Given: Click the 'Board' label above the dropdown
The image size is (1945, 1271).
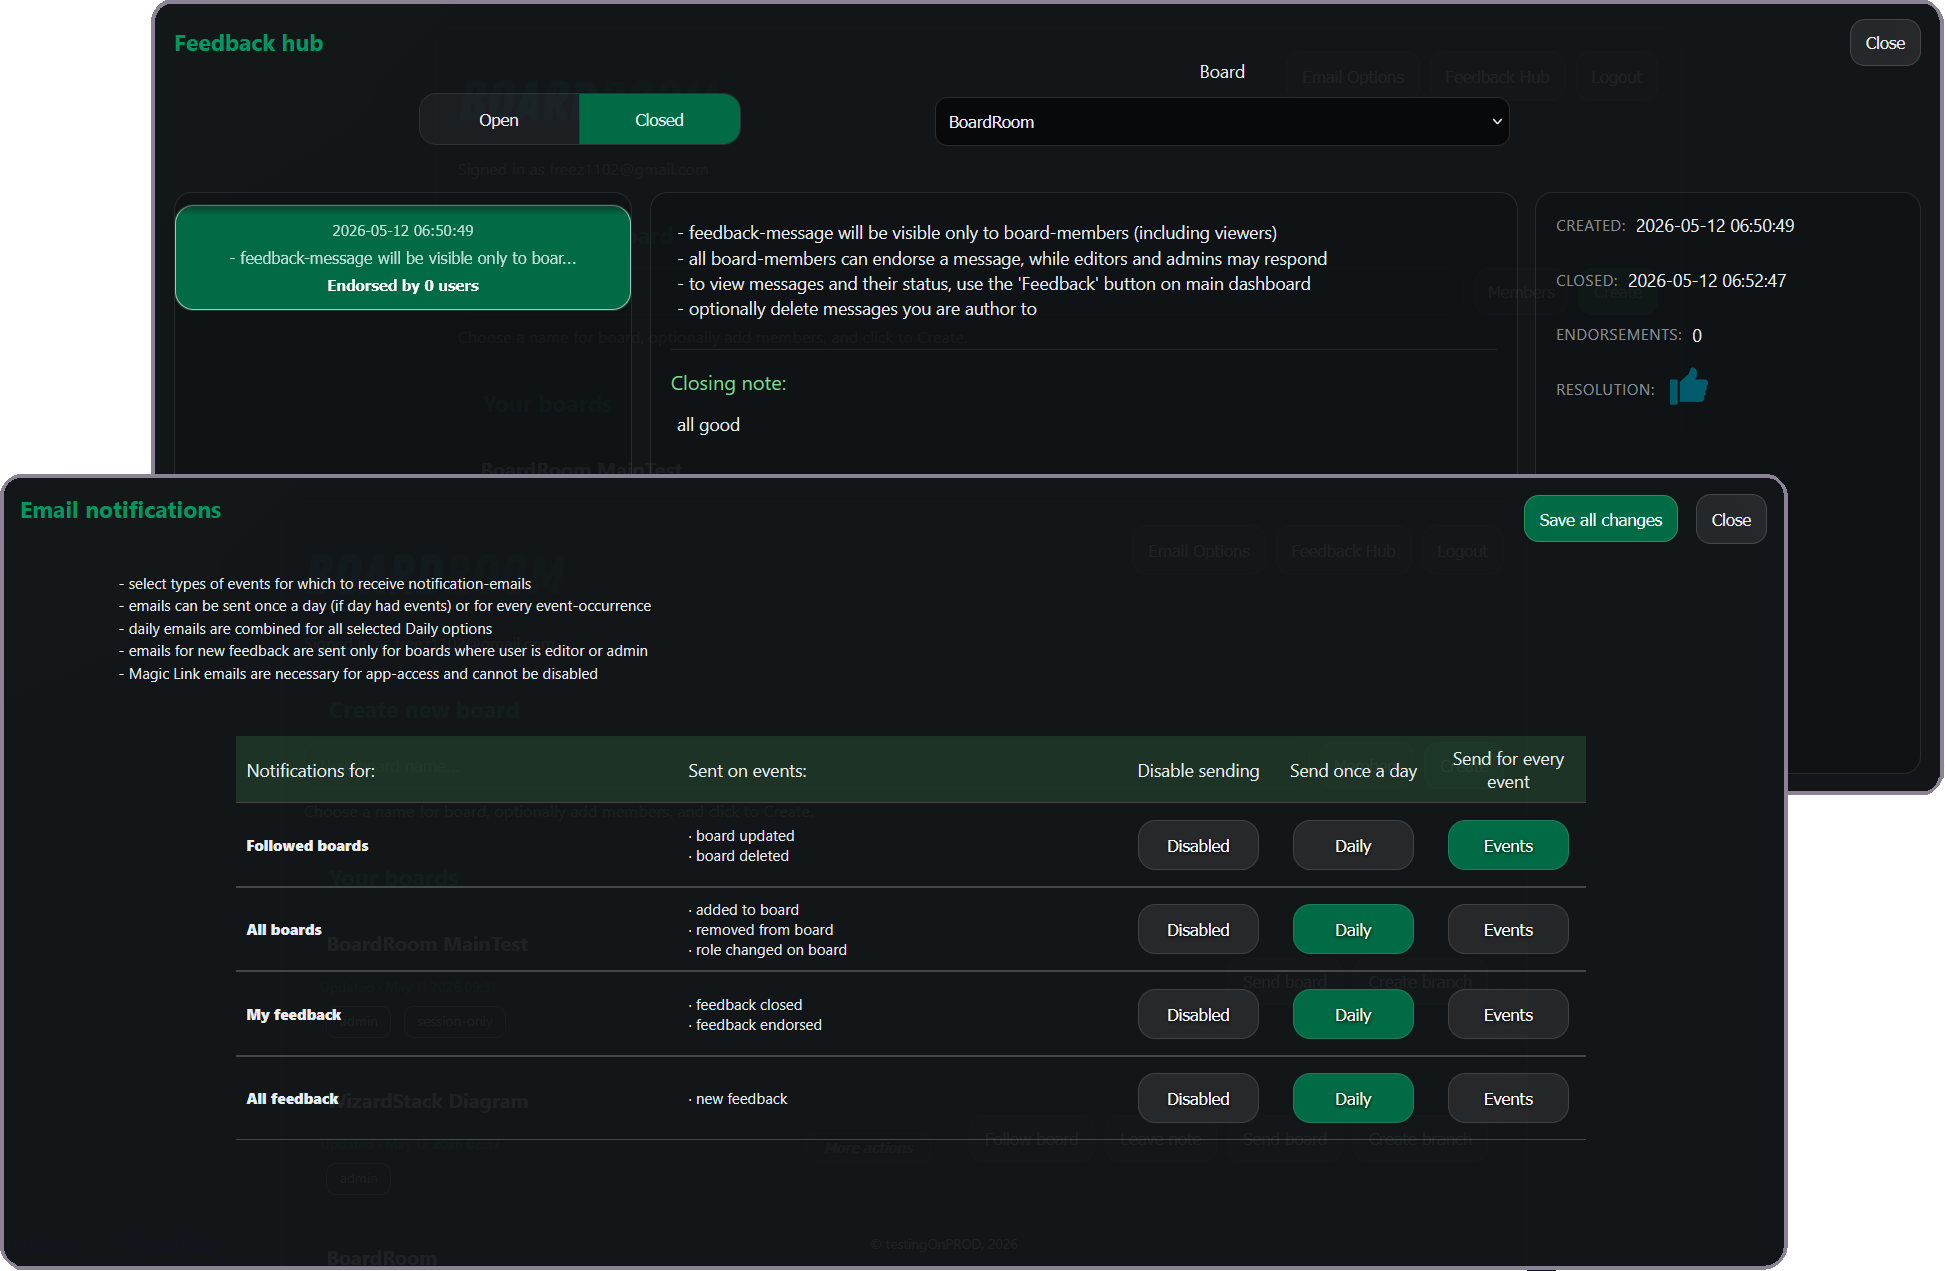Looking at the screenshot, I should (1222, 72).
